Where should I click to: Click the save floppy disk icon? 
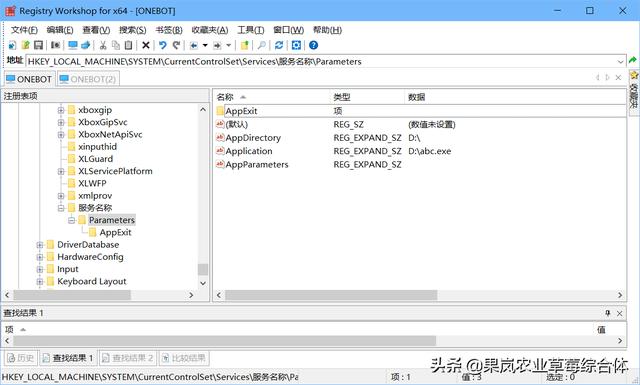(38, 45)
